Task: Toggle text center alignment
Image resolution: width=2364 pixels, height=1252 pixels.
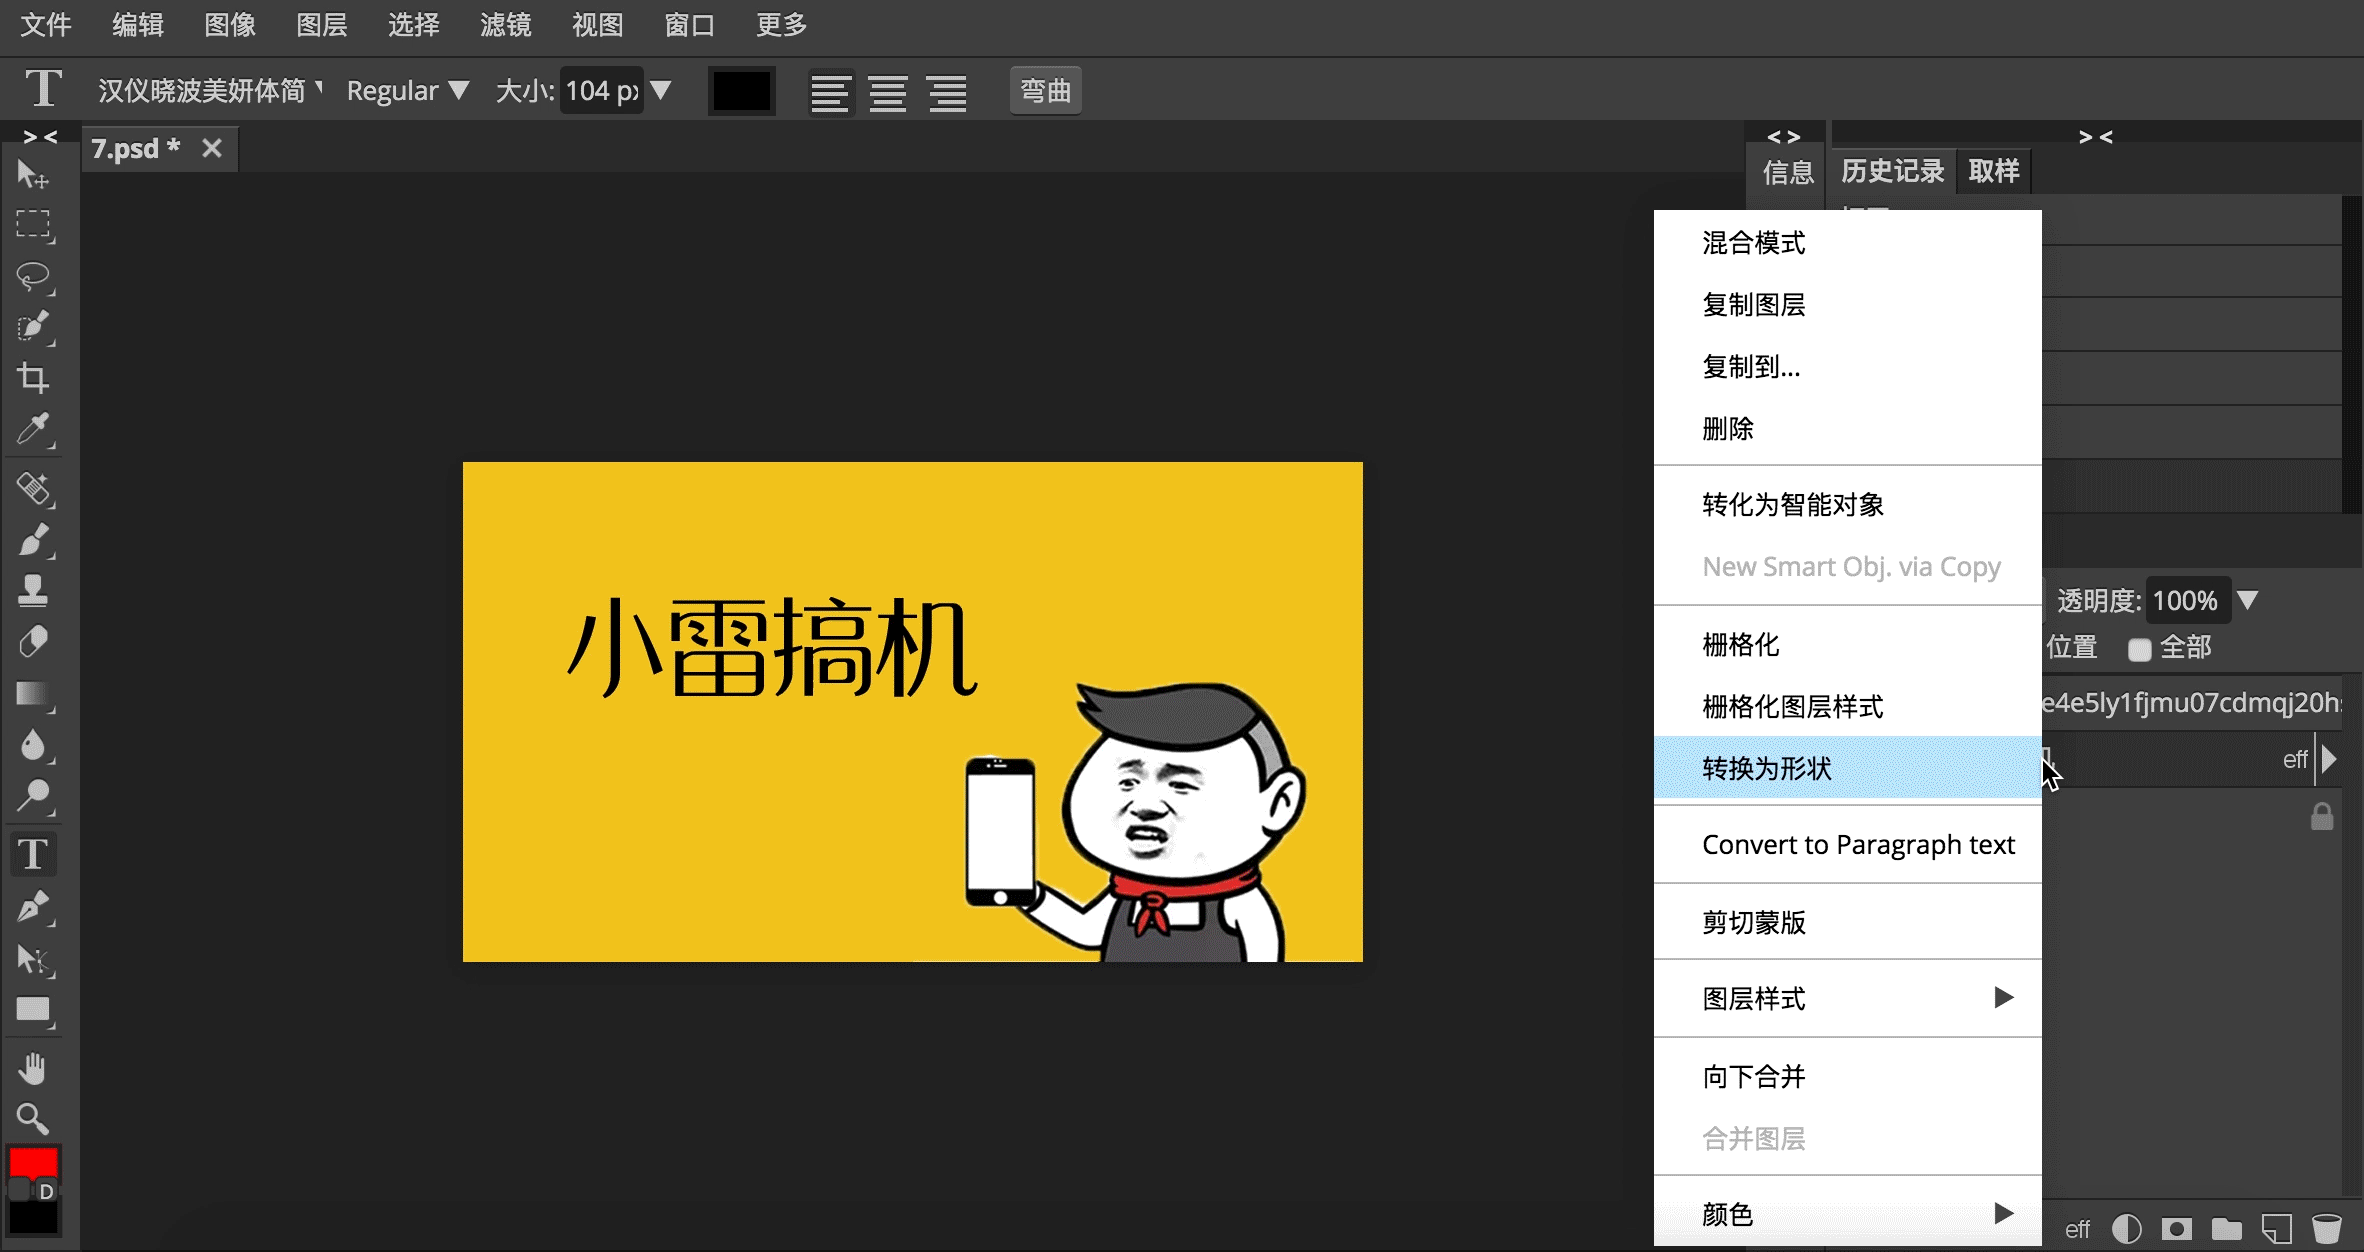Action: [x=885, y=89]
